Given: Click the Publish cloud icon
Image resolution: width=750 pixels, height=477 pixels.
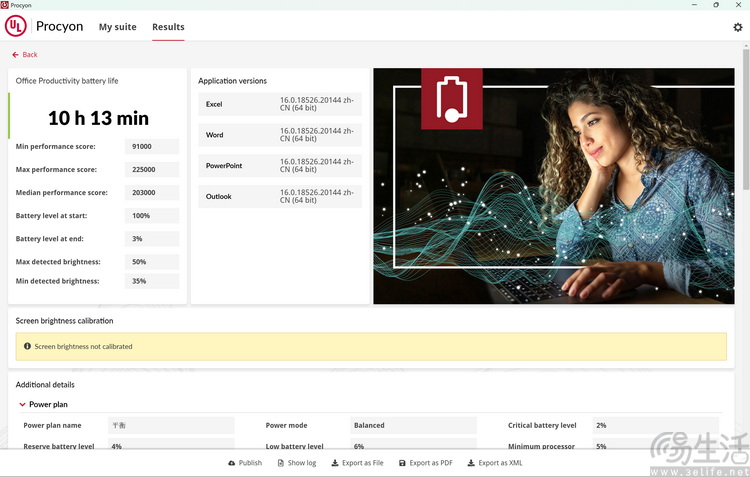Looking at the screenshot, I should pyautogui.click(x=232, y=463).
